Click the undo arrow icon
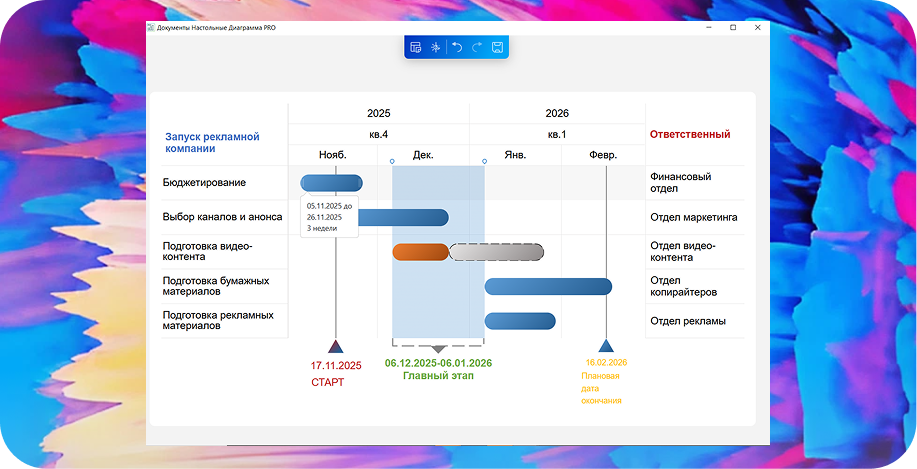 [457, 47]
